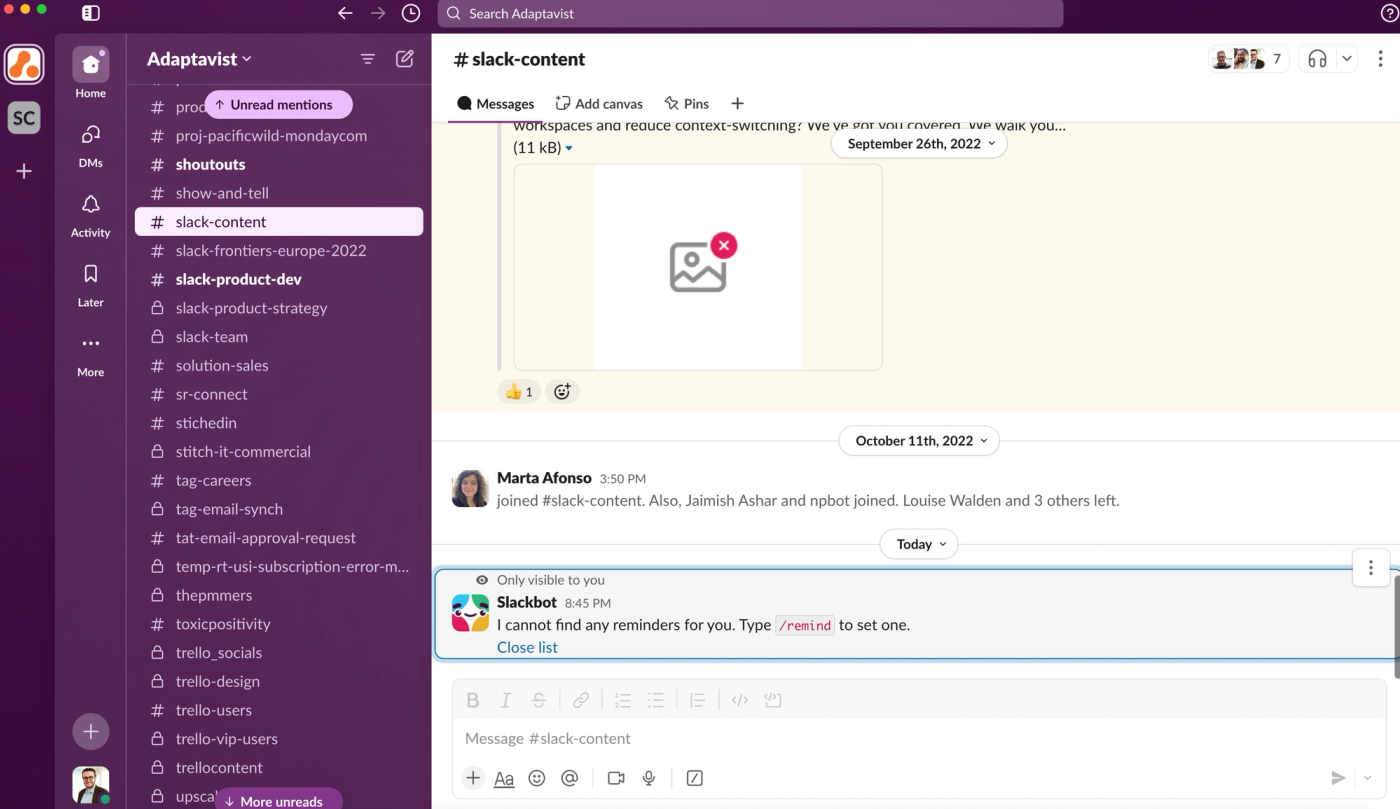This screenshot has width=1400, height=809.
Task: Open huddle options chevron
Action: 1347,59
